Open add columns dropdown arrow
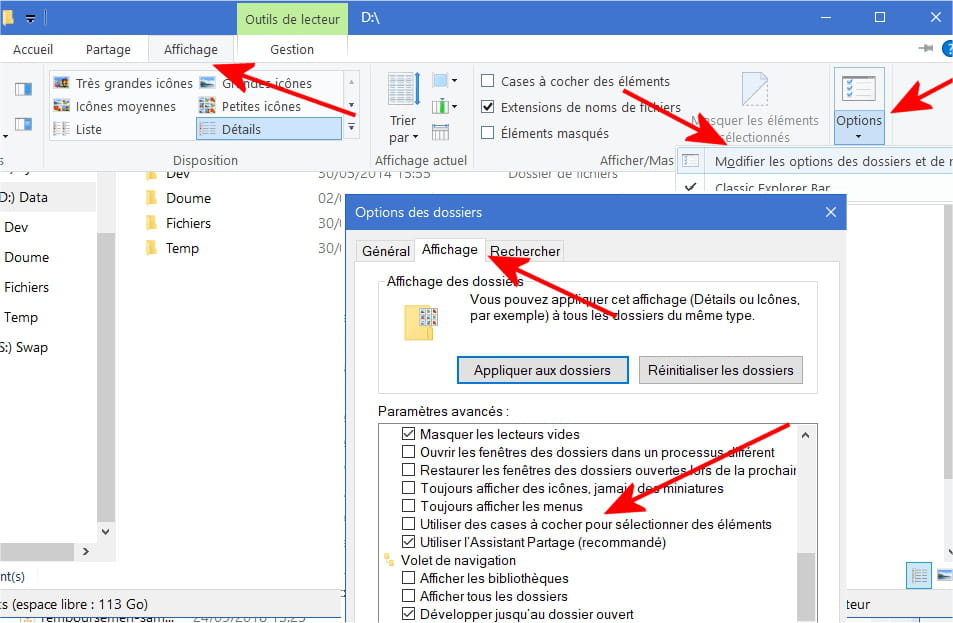The width and height of the screenshot is (953, 623). coord(454,106)
